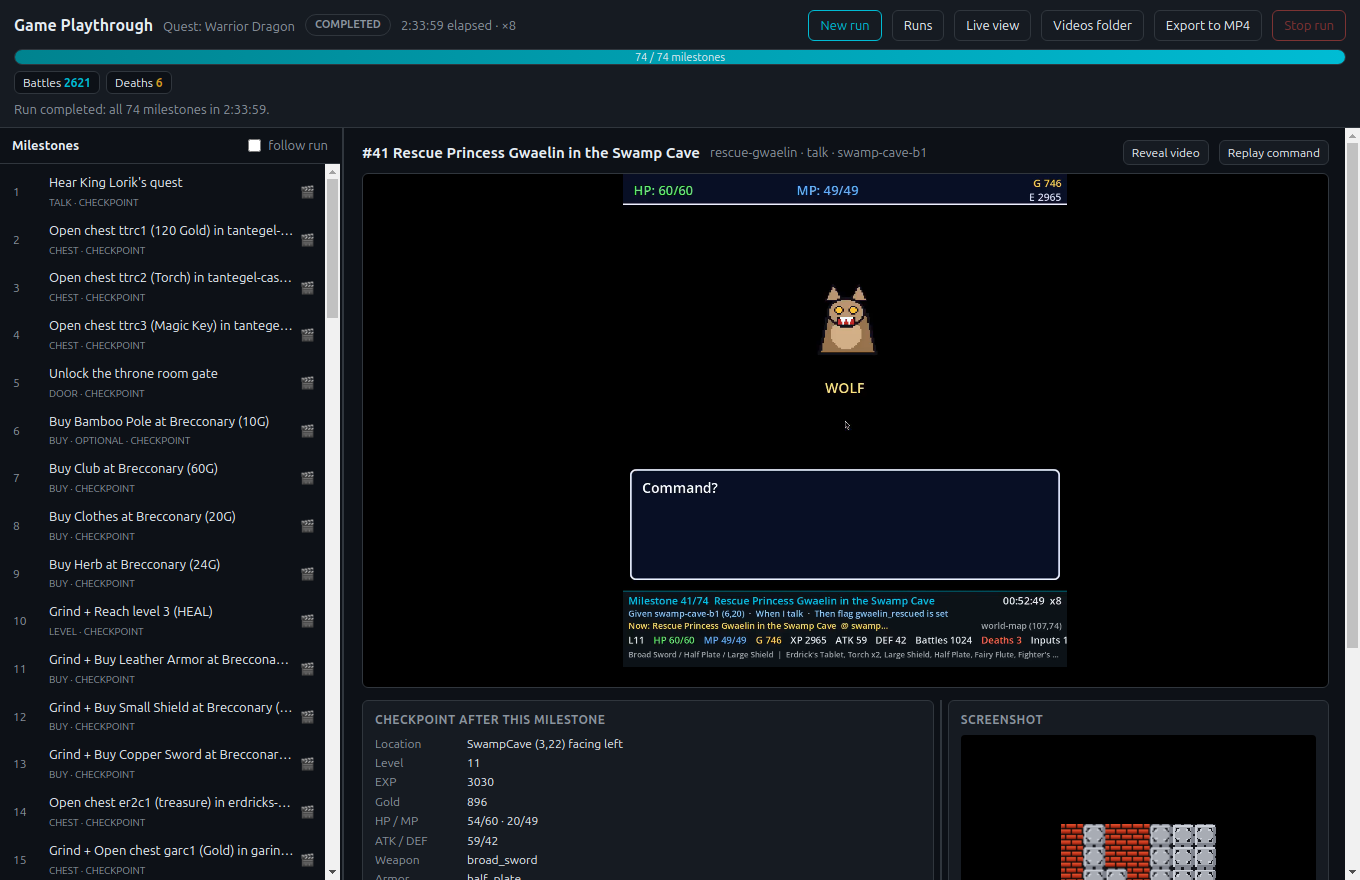Open clip icon for Buy Copper Sword milestone
Viewport: 1360px width, 880px height.
click(307, 764)
